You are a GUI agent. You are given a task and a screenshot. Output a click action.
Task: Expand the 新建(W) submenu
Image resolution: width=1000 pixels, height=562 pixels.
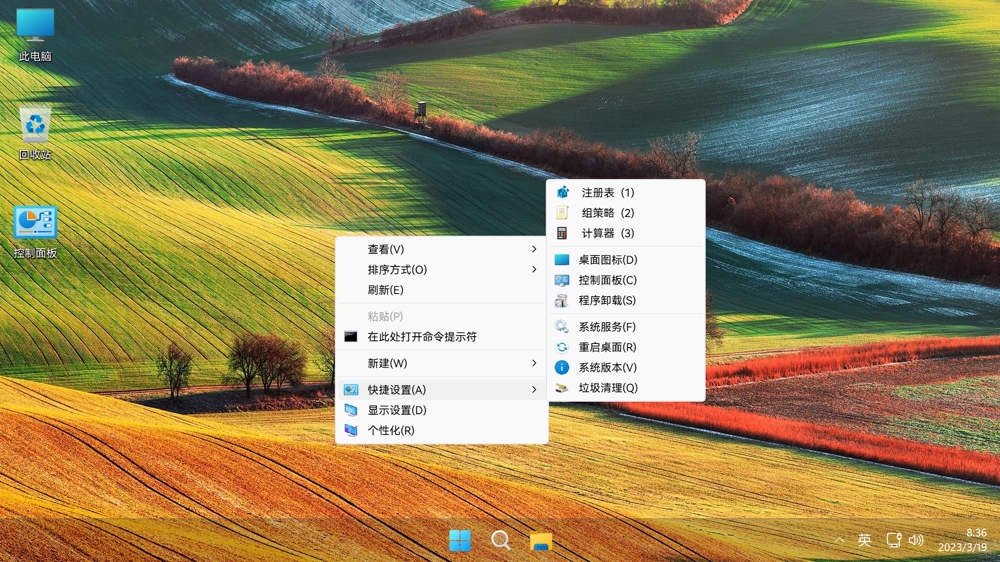(440, 363)
